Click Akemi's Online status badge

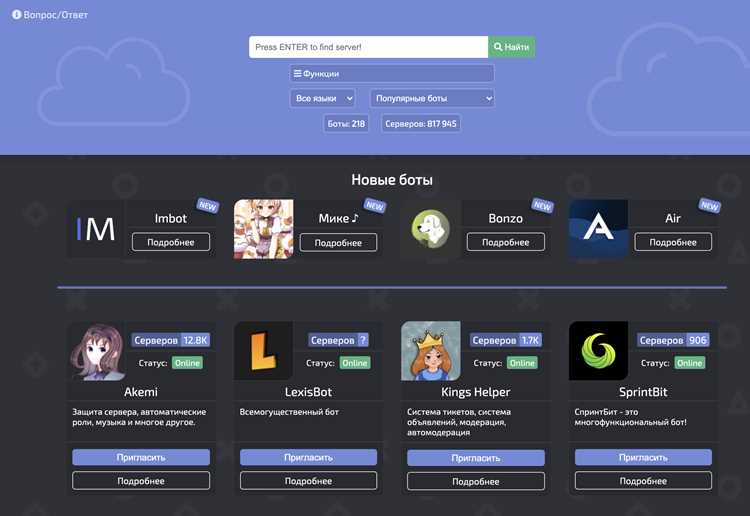click(x=187, y=363)
